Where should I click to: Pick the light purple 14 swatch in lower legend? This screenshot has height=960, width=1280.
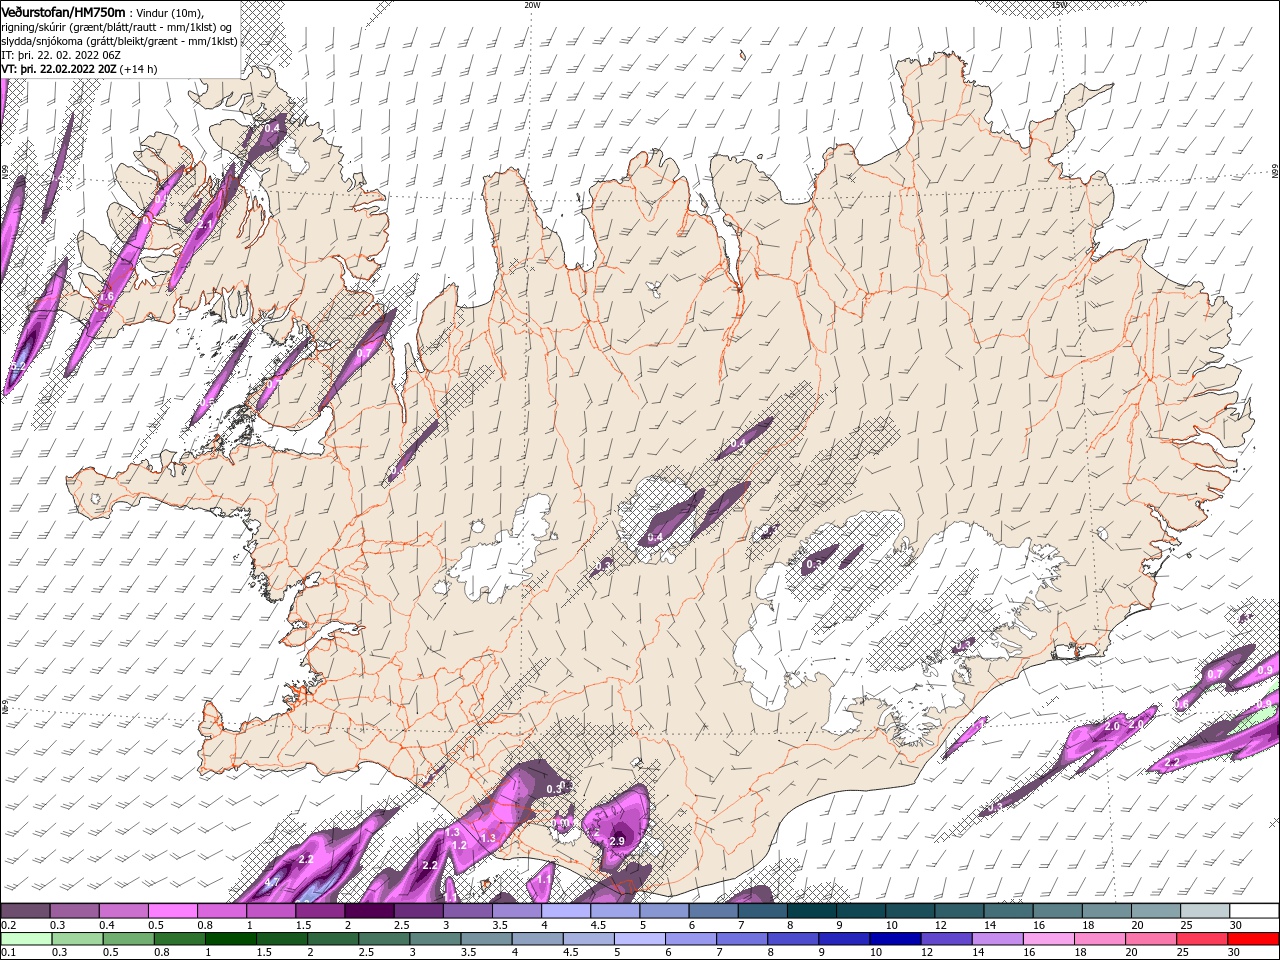[x=997, y=939]
